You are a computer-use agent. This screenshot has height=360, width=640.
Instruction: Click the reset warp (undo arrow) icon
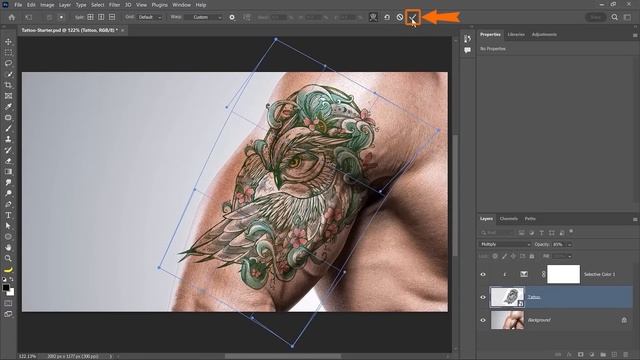(x=387, y=17)
